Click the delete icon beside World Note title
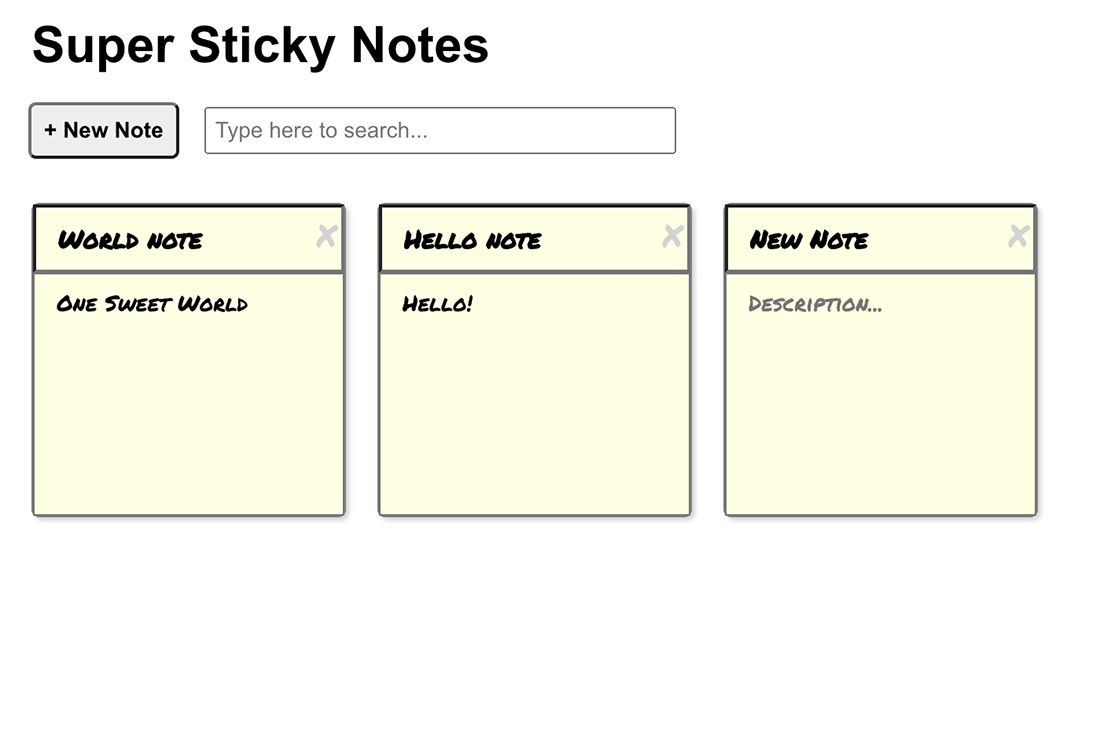This screenshot has height=750, width=1100. (326, 235)
